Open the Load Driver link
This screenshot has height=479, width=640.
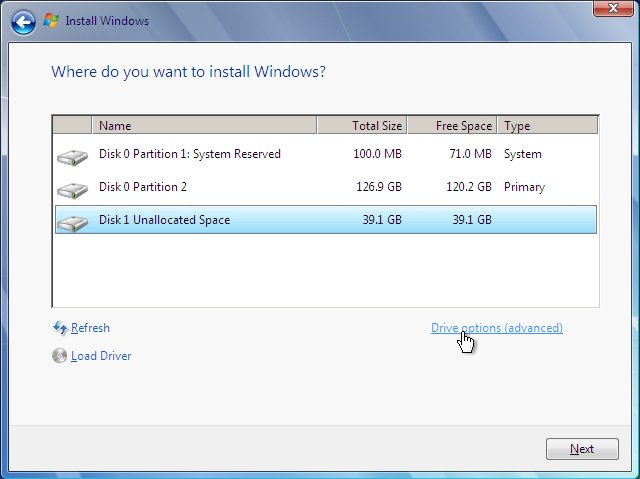tap(101, 356)
